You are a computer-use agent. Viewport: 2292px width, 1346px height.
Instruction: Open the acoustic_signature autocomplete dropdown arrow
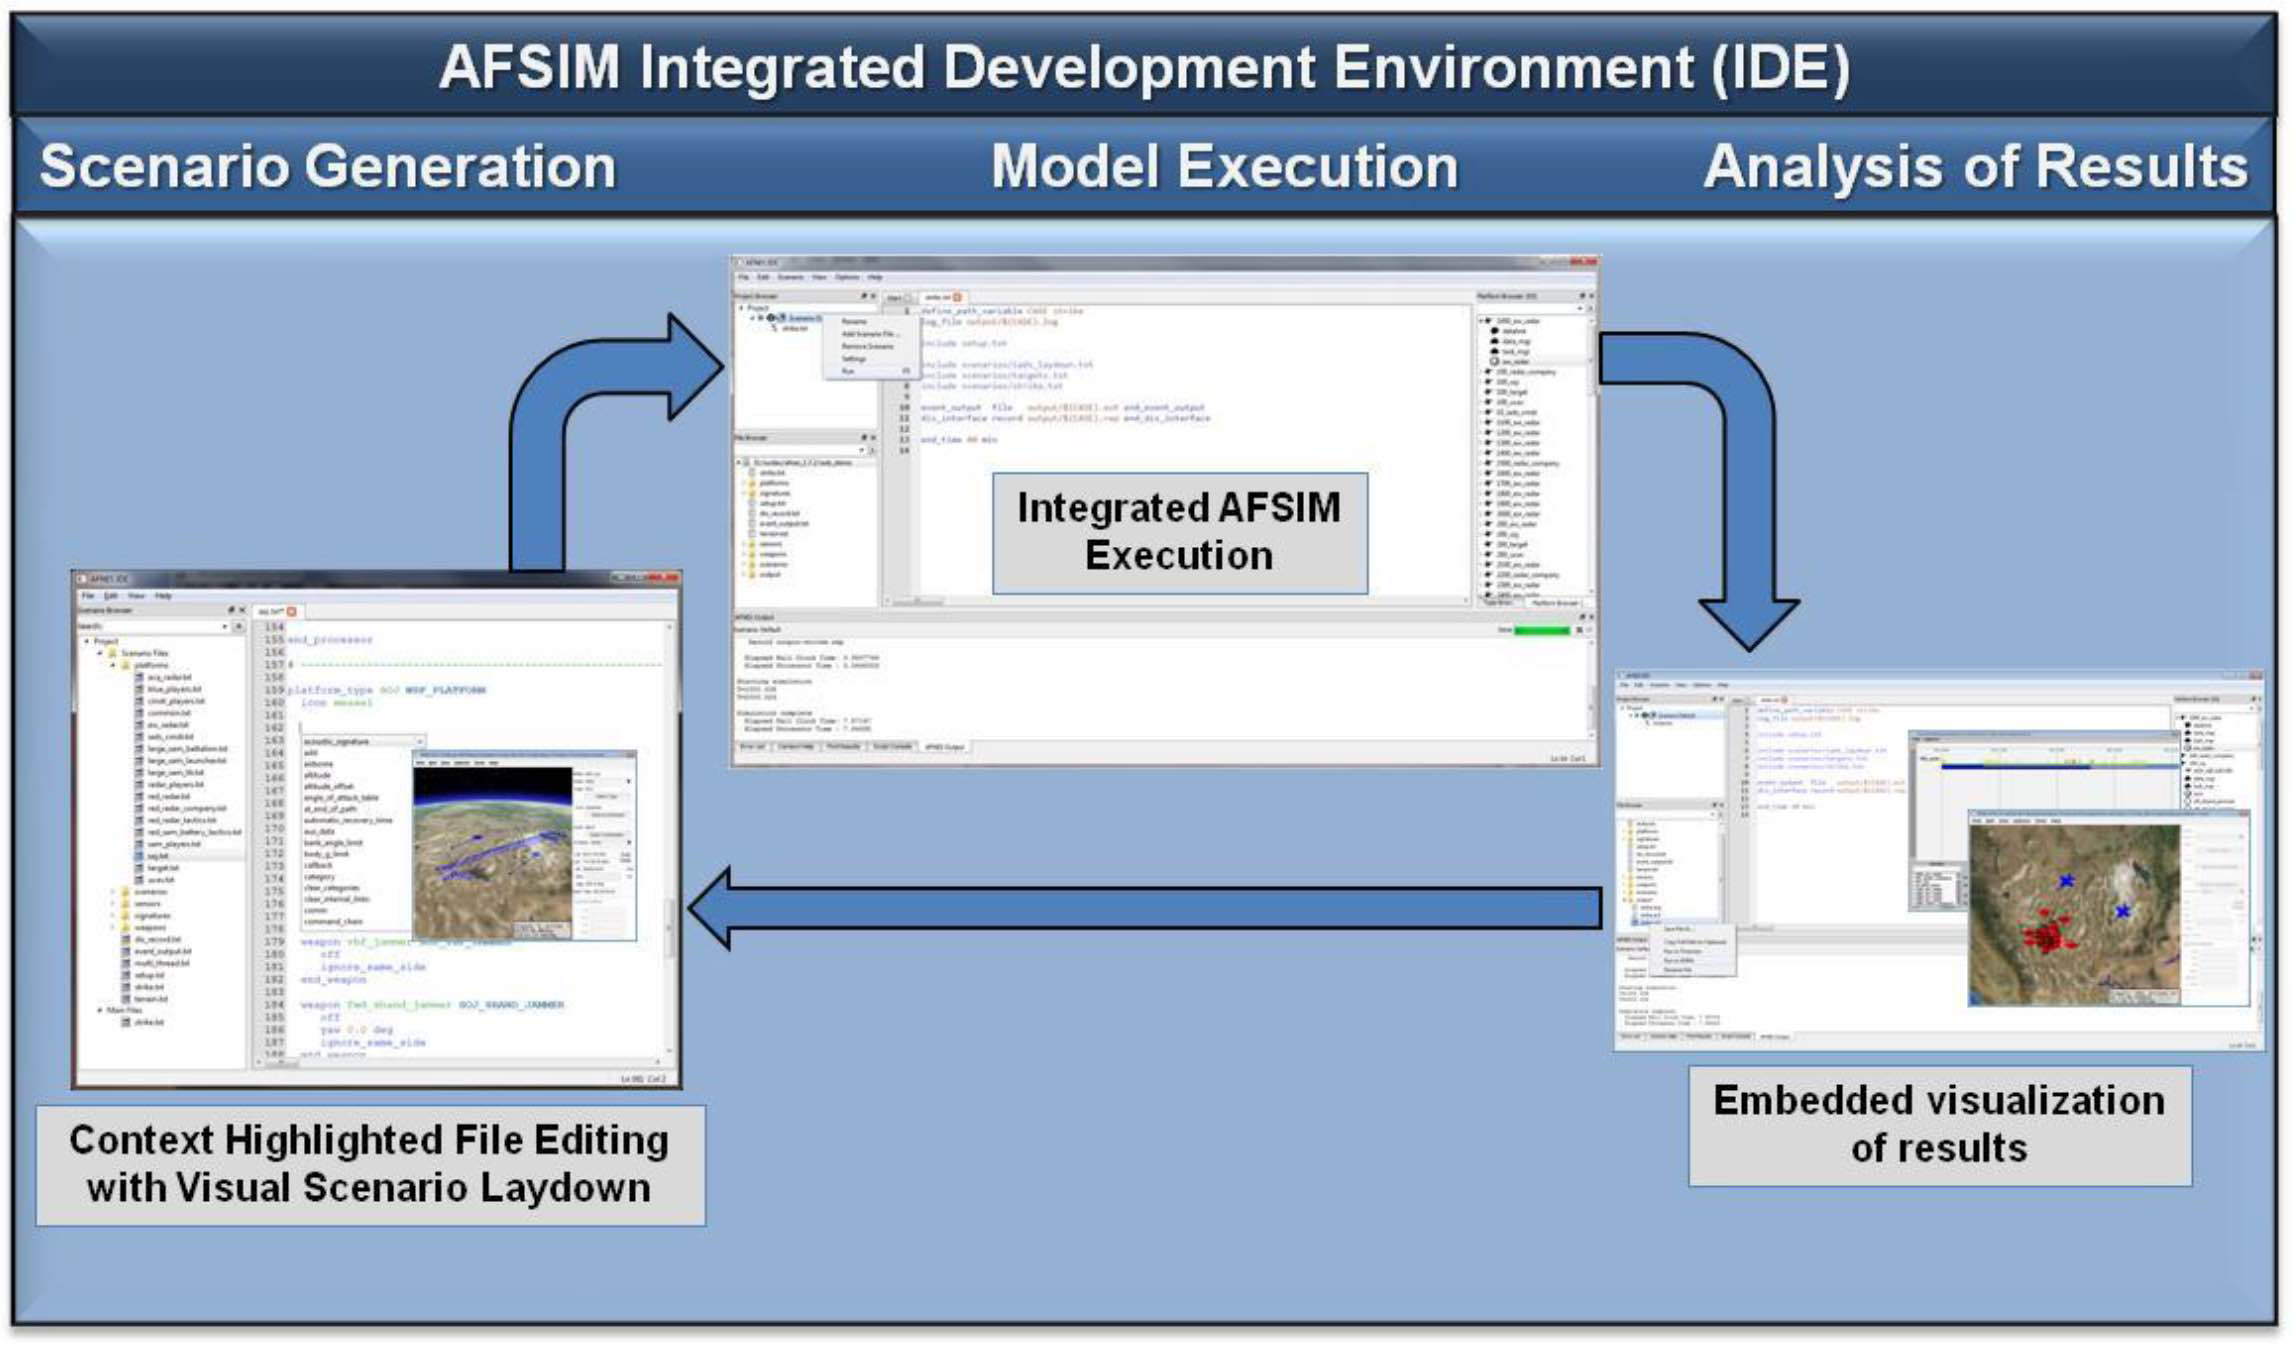419,741
